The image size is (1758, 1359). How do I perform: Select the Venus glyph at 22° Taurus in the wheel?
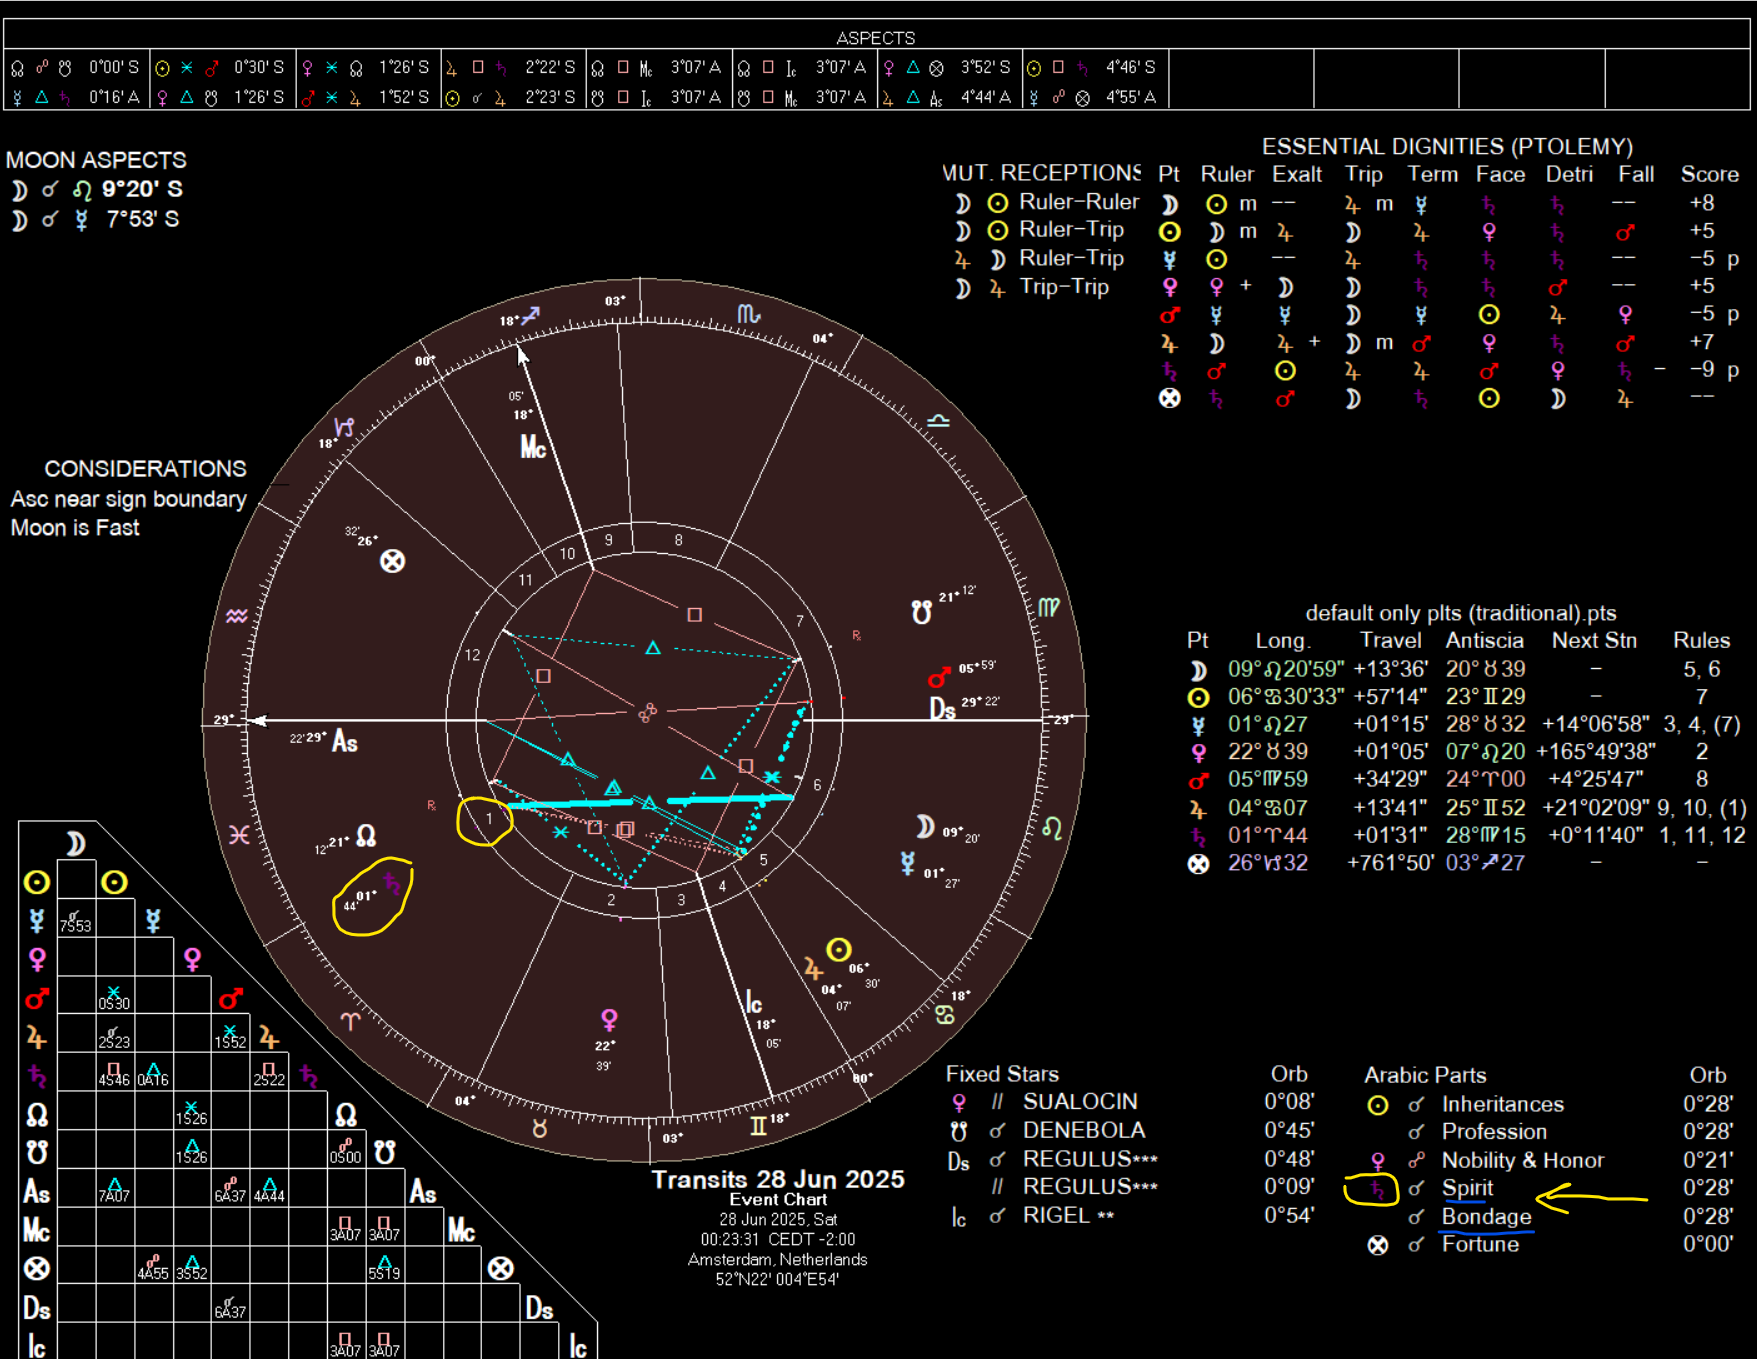coord(609,1020)
